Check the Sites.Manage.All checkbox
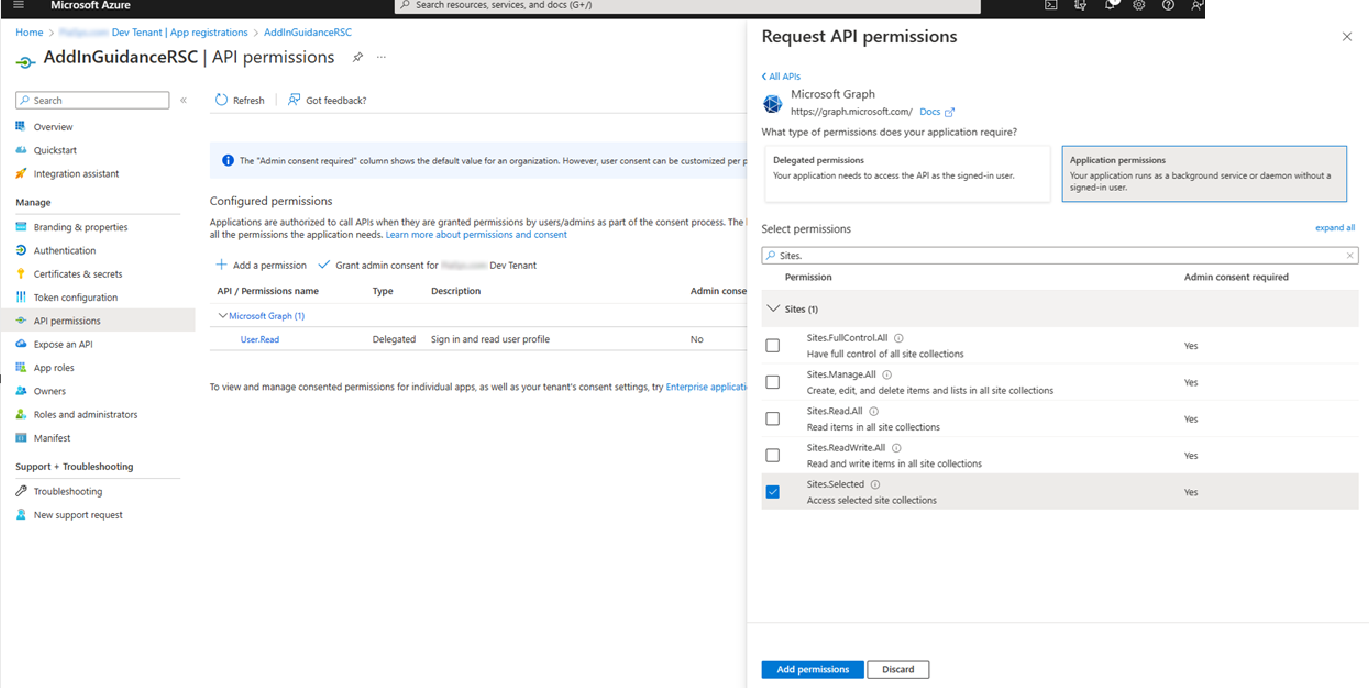This screenshot has width=1369, height=688. 772,382
